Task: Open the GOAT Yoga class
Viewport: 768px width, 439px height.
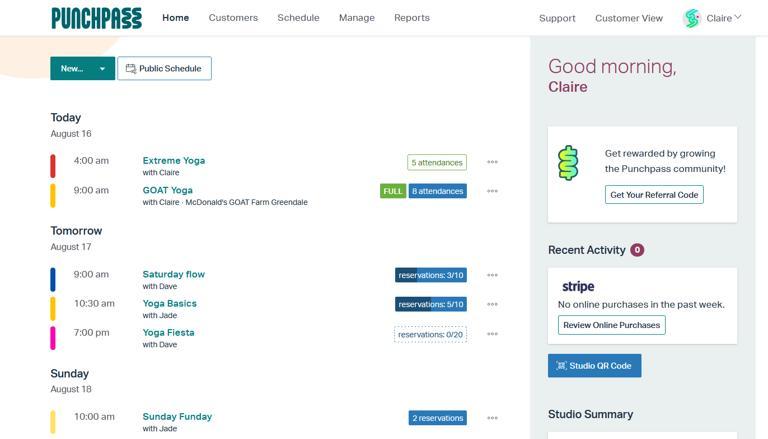Action: point(168,190)
